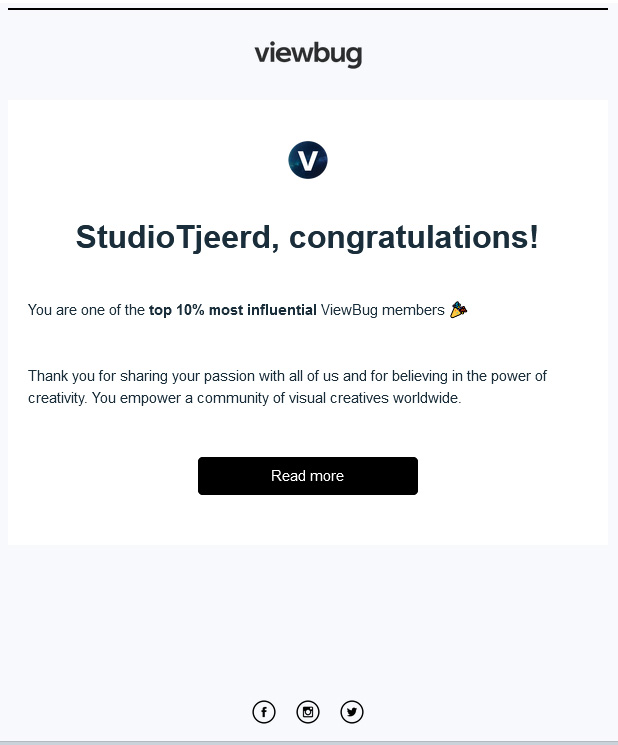Screen dimensions: 618x745
Task: Click the viewbug wordmark logo
Action: click(308, 54)
